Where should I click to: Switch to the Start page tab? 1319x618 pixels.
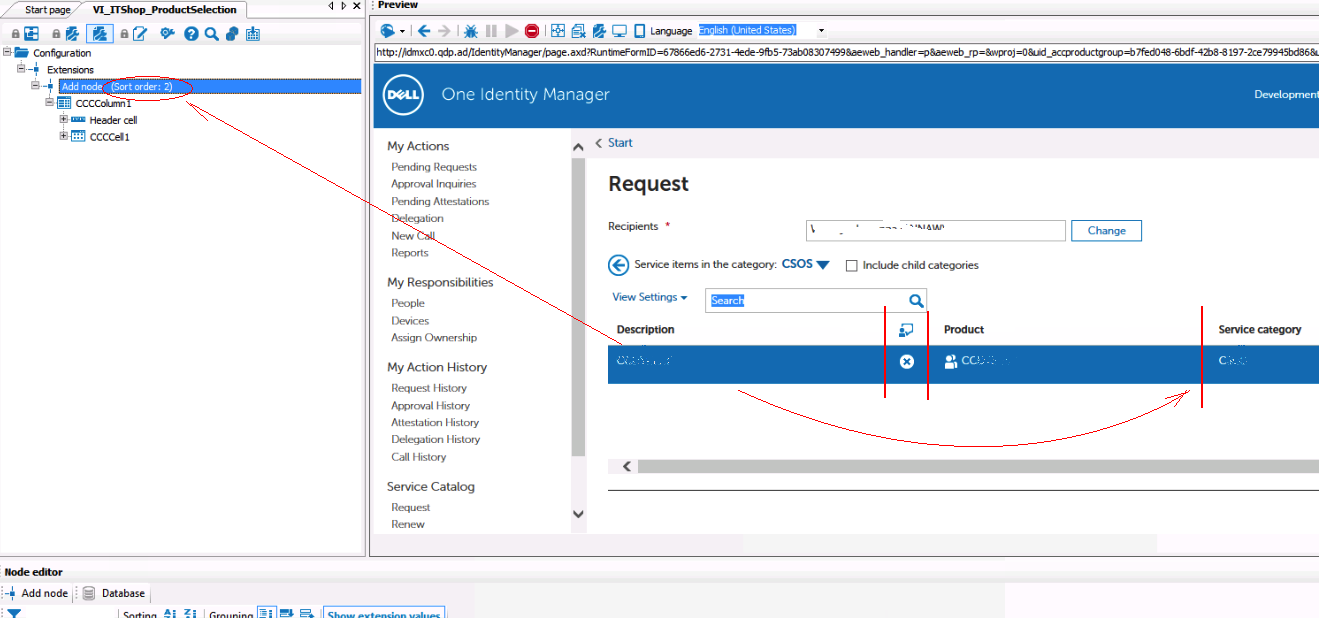click(x=48, y=10)
